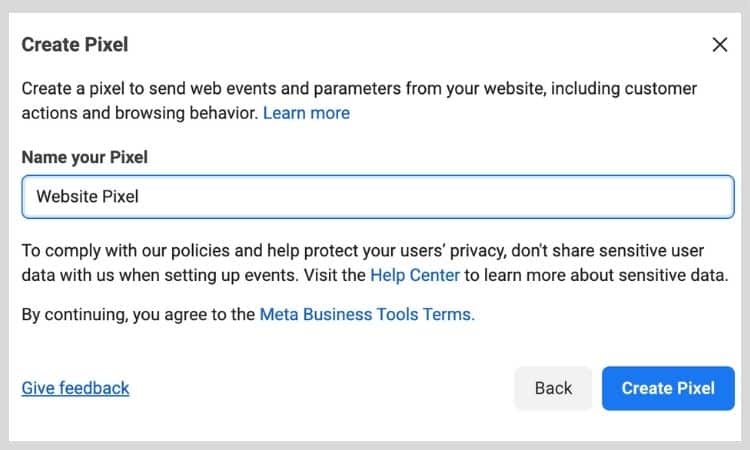Click the Give feedback link

[x=76, y=388]
